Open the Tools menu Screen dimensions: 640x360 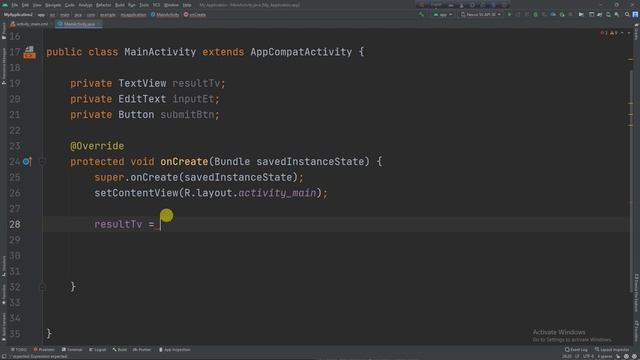click(x=144, y=5)
